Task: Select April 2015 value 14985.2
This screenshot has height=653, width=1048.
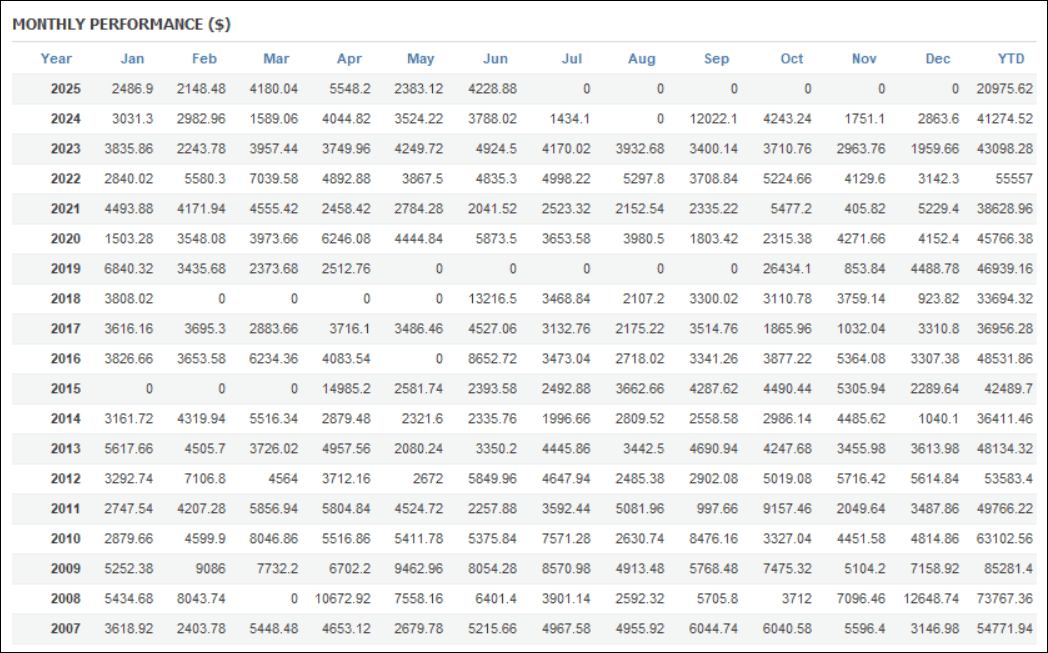Action: click(x=346, y=388)
